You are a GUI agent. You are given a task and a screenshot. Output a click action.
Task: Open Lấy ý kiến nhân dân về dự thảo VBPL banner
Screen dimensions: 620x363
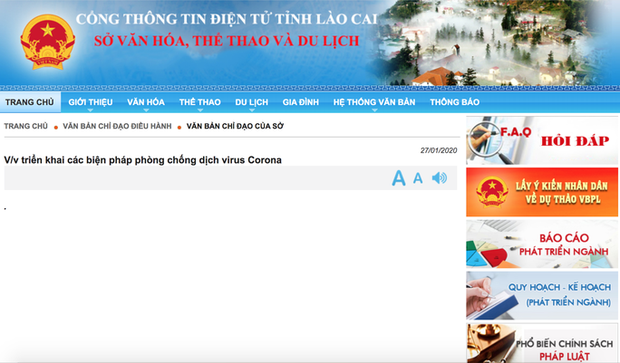[x=542, y=192]
